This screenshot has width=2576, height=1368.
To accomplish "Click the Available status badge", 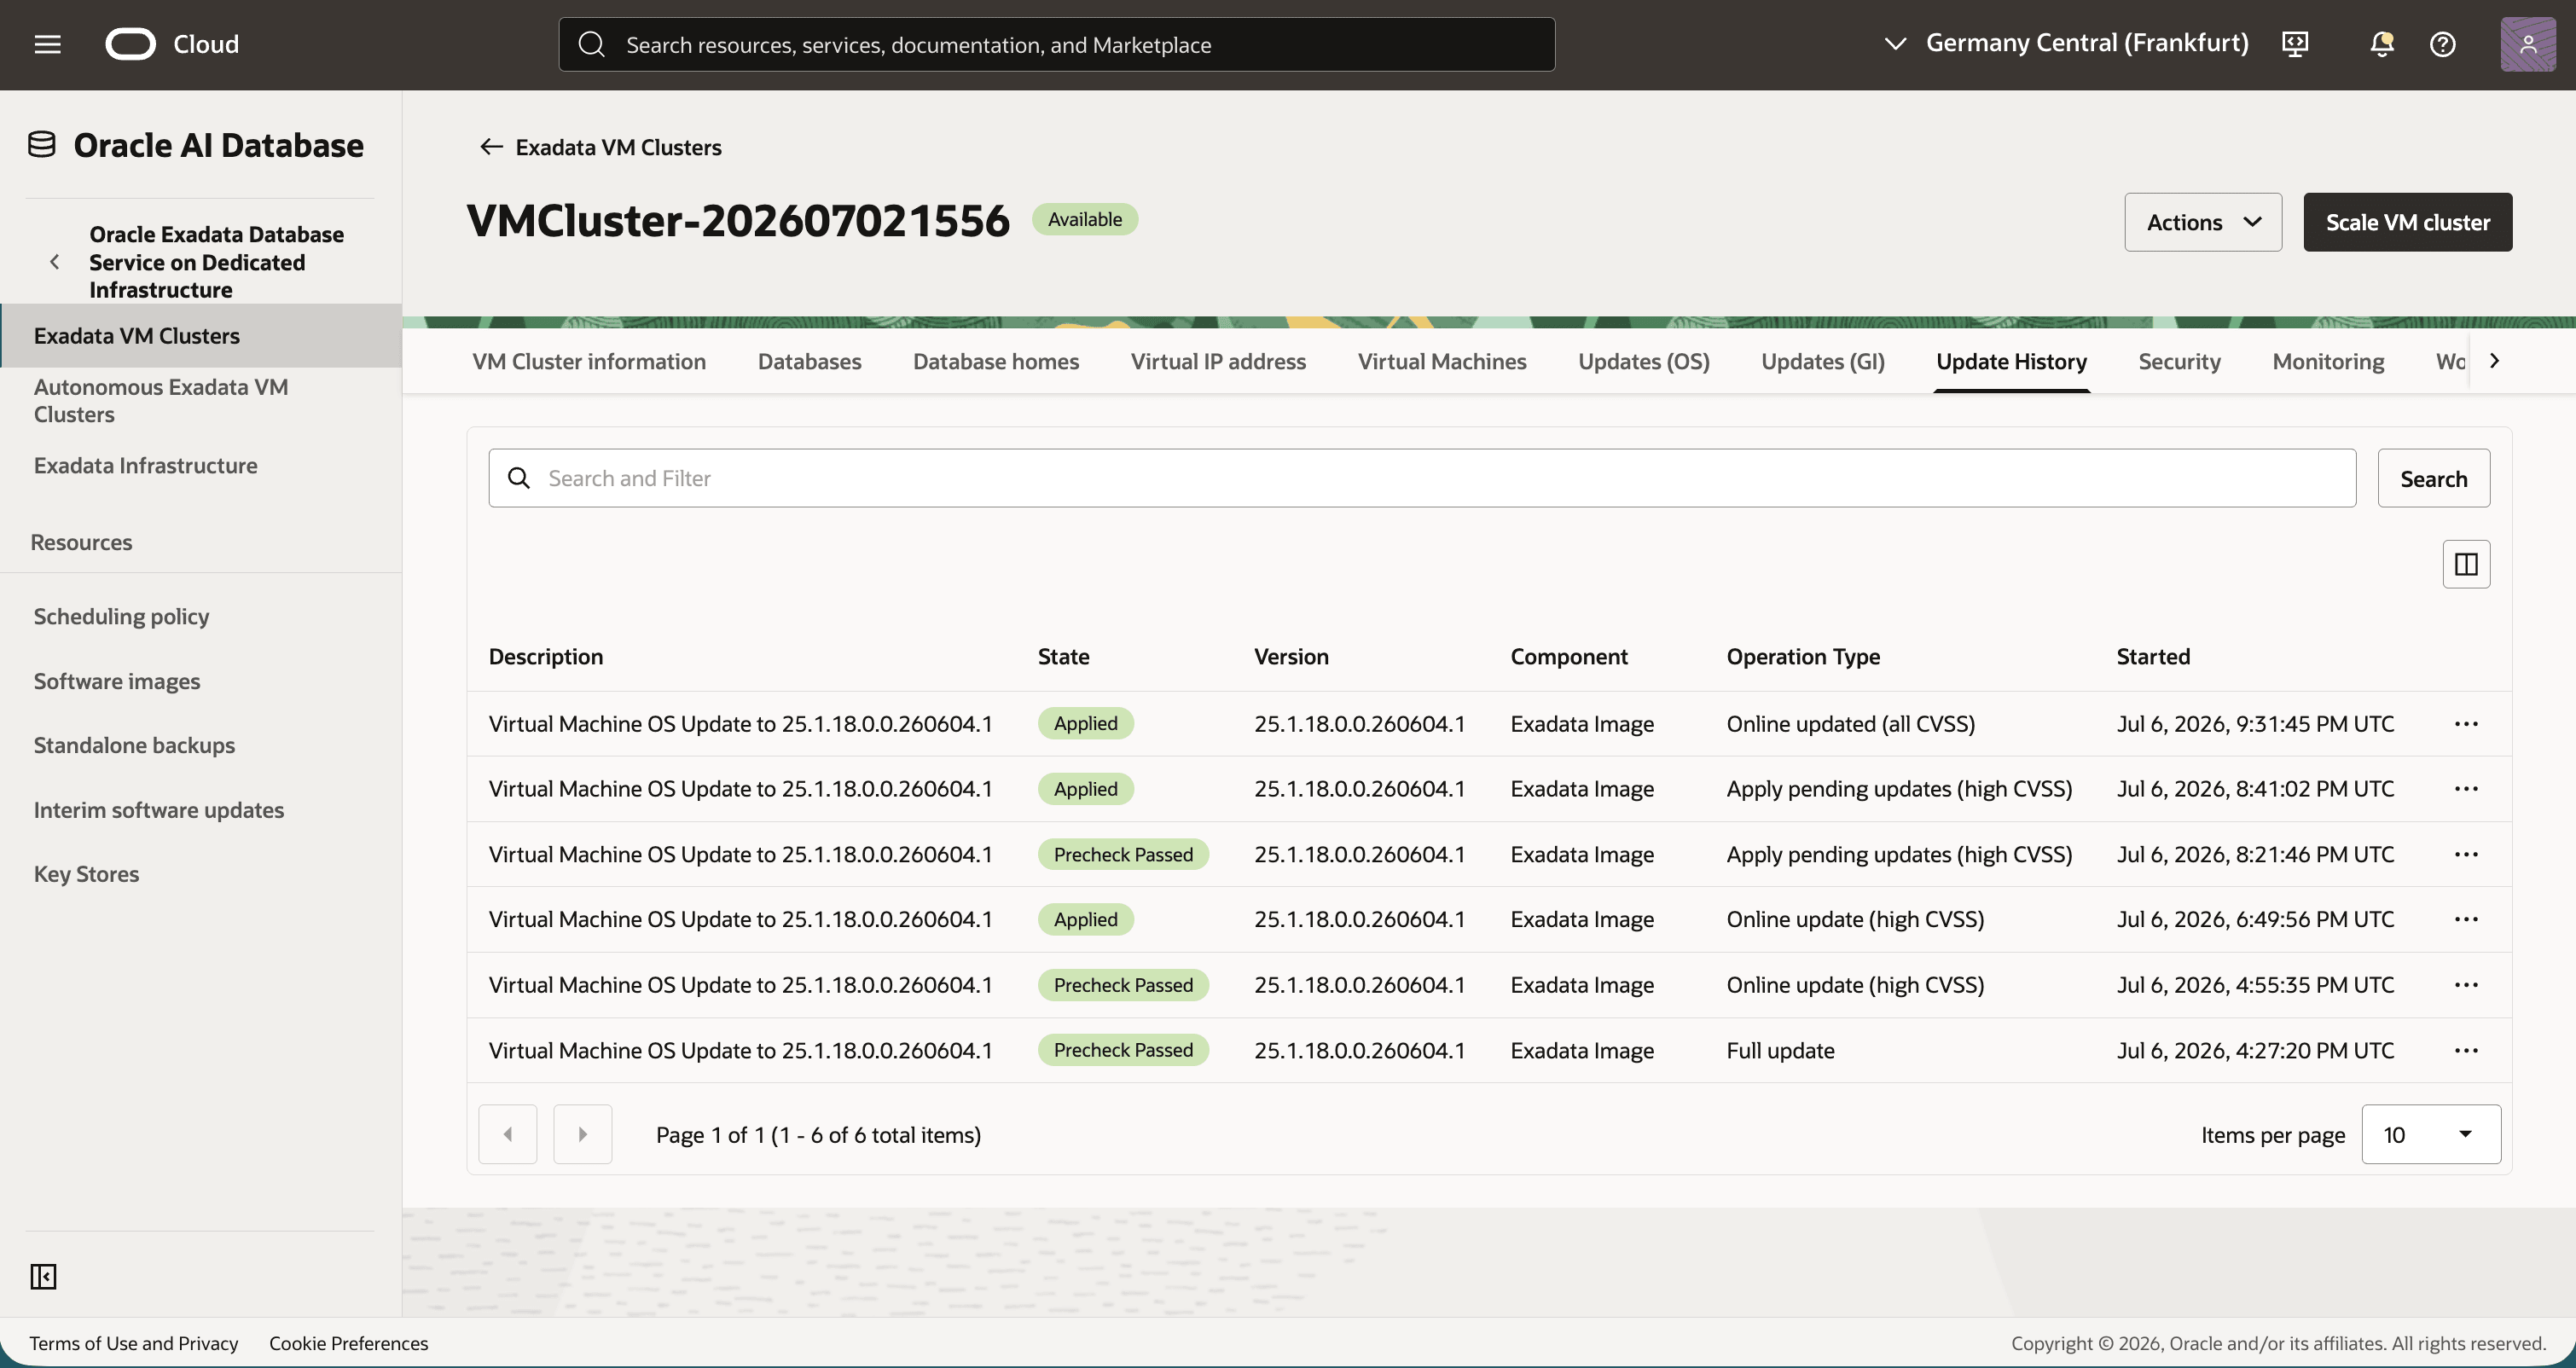I will 1085,219.
